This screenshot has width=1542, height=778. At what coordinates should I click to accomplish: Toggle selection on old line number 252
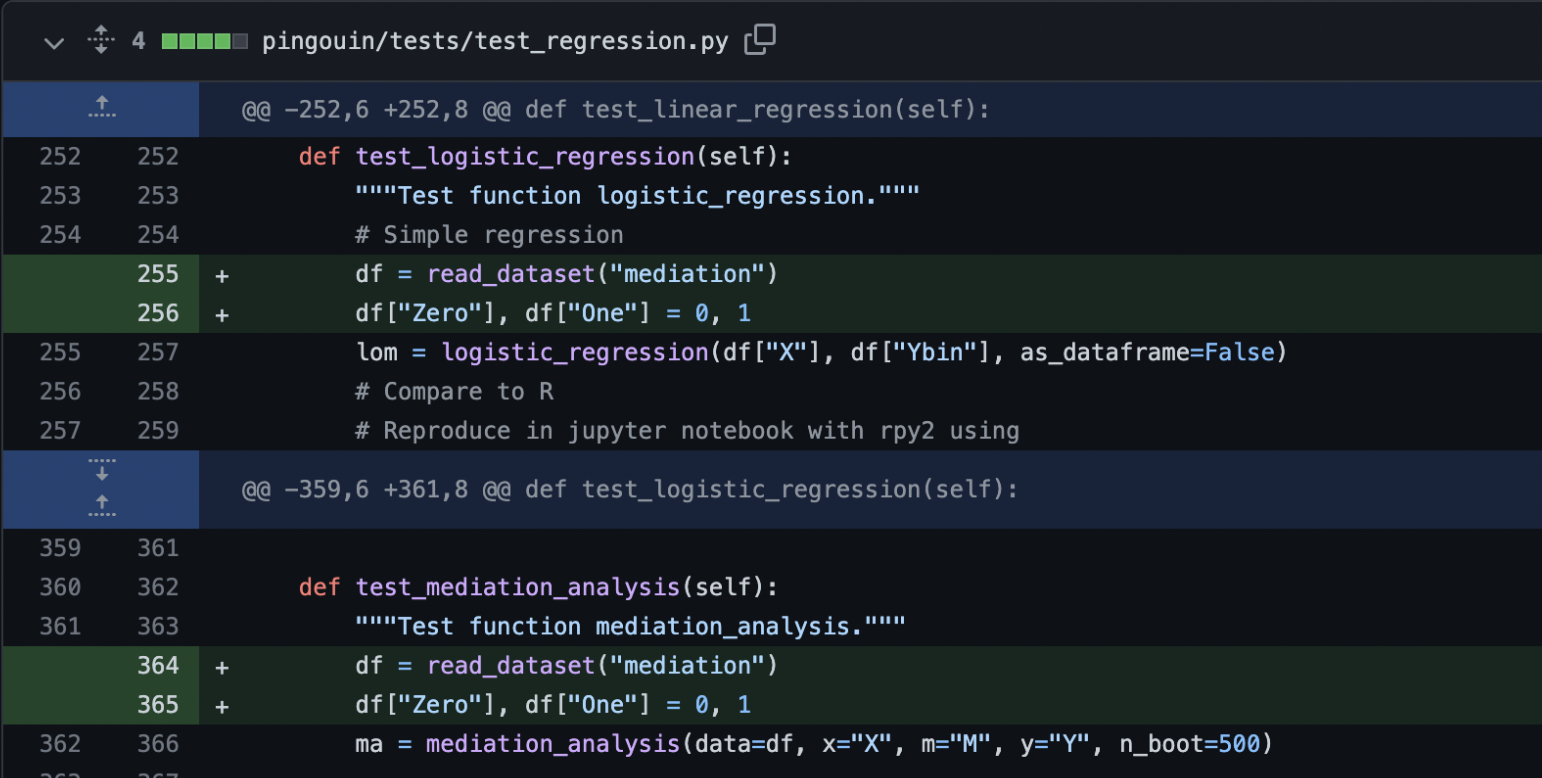pyautogui.click(x=60, y=155)
